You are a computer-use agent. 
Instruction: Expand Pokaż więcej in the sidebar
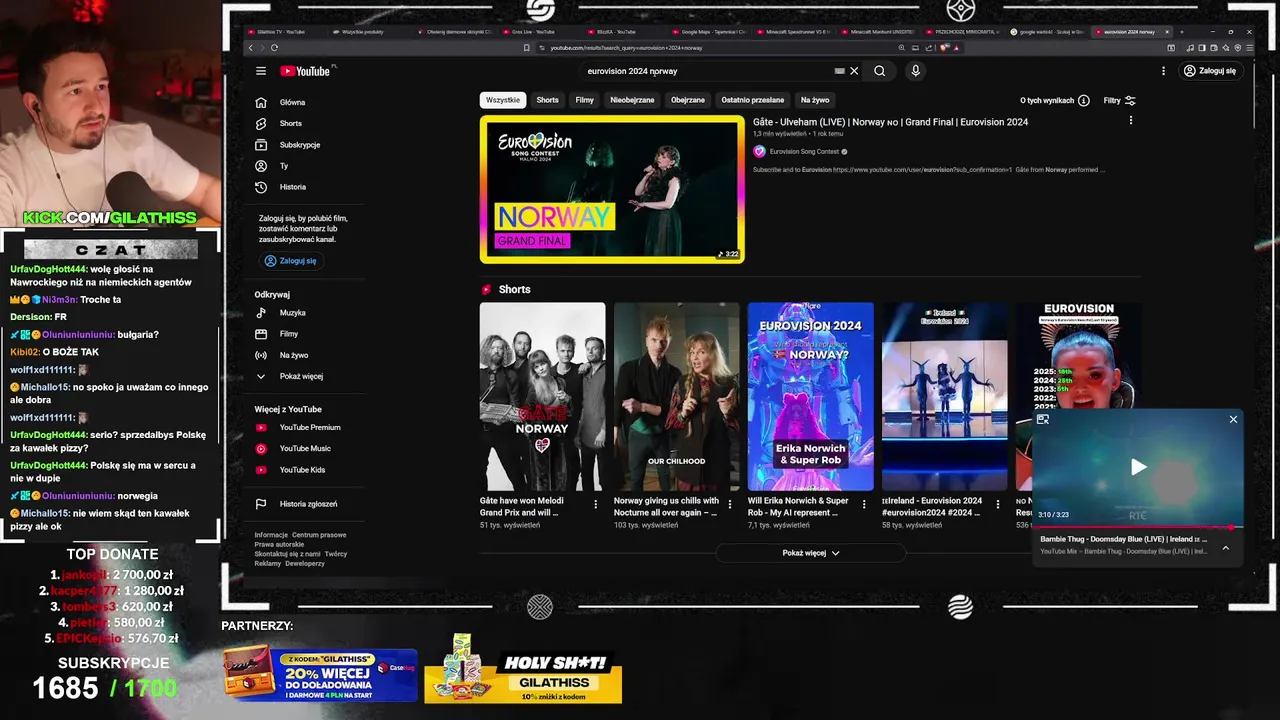[x=302, y=376]
